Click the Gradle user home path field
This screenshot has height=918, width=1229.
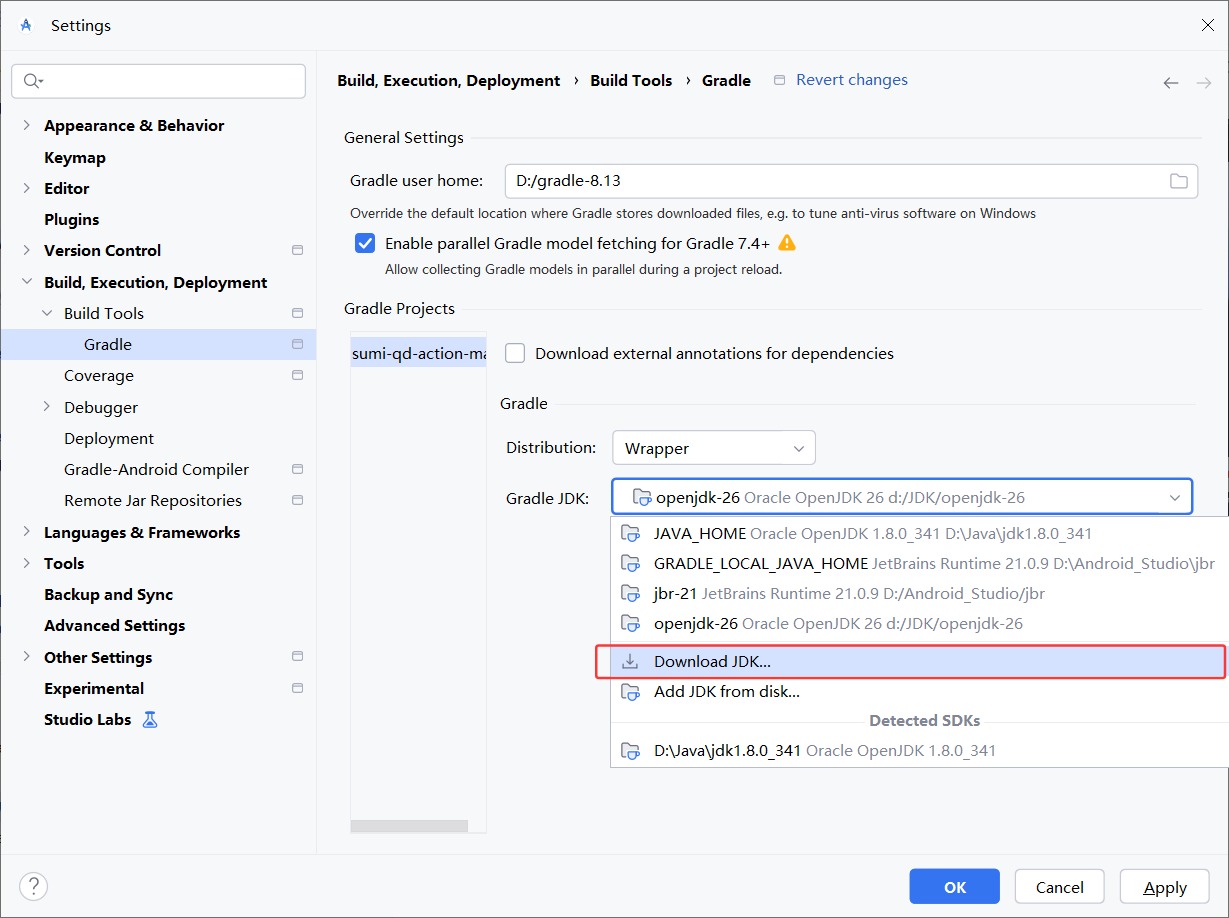click(851, 181)
